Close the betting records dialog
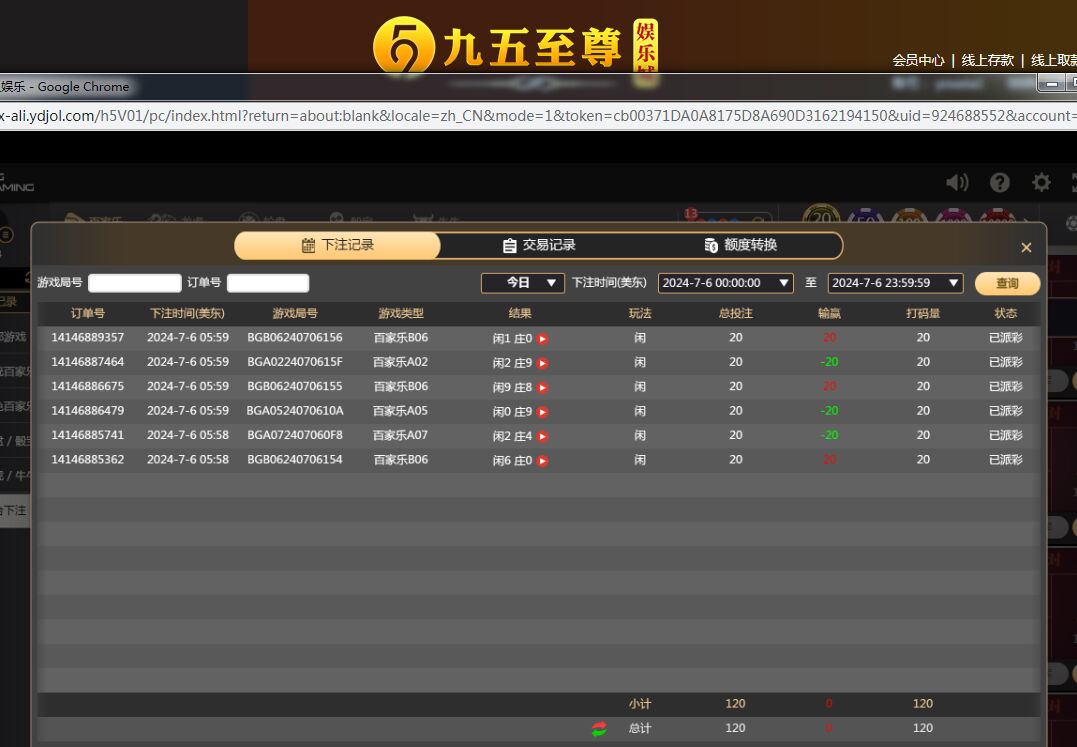Viewport: 1077px width, 747px height. [1026, 248]
